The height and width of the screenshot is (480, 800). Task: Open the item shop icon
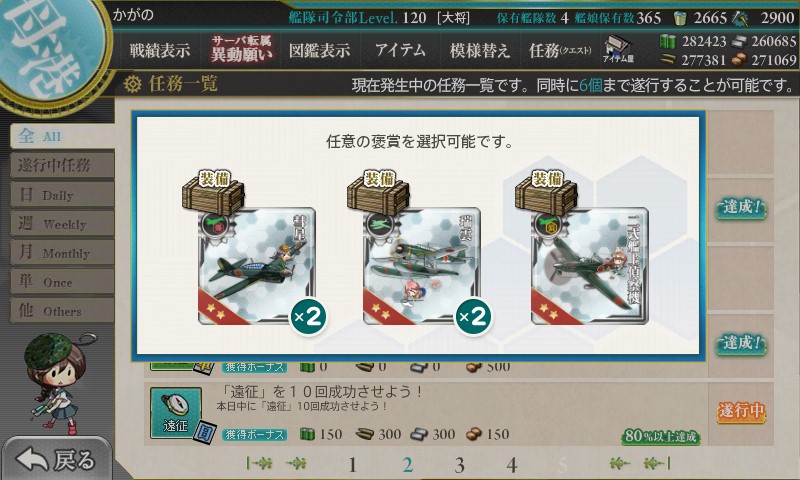(618, 49)
